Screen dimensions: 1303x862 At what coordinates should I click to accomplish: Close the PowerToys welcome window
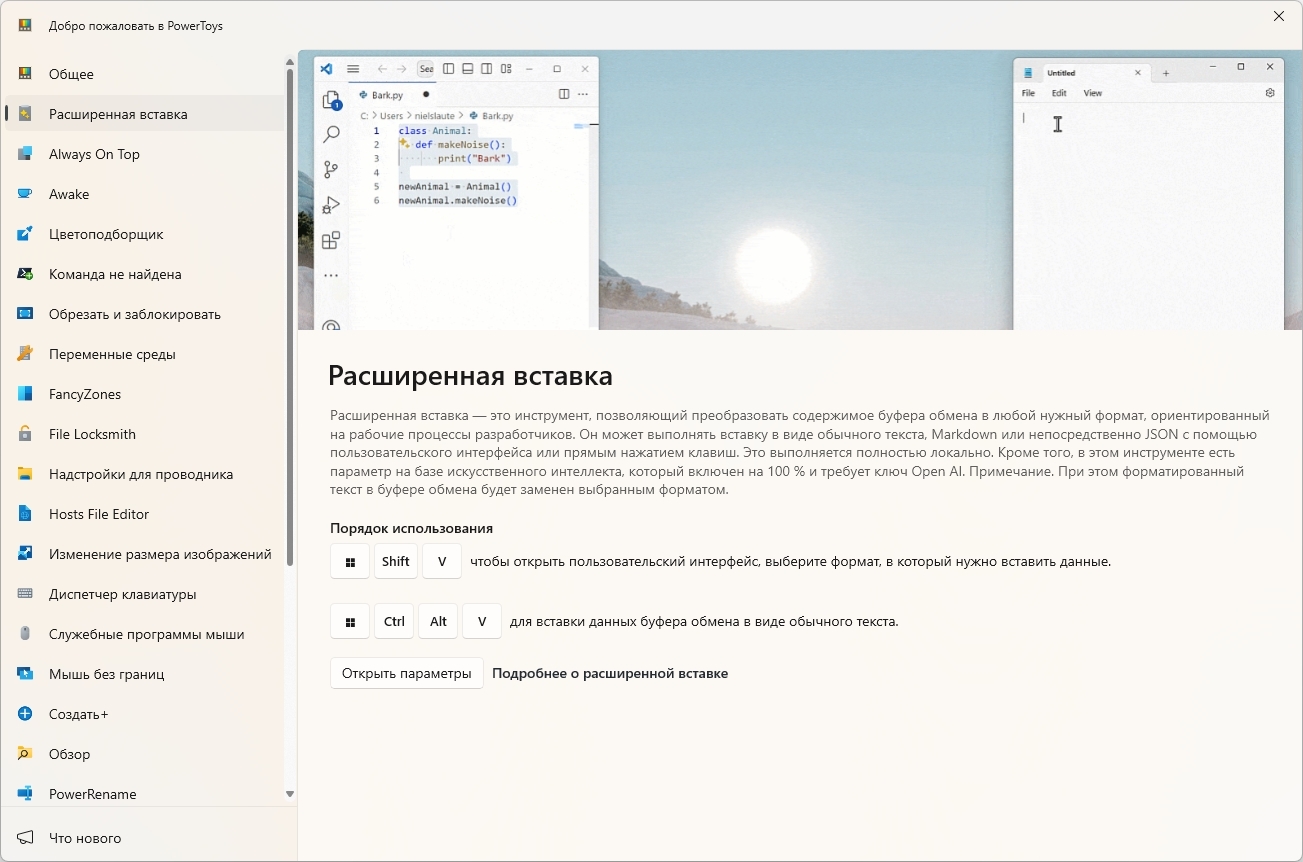pyautogui.click(x=1279, y=16)
